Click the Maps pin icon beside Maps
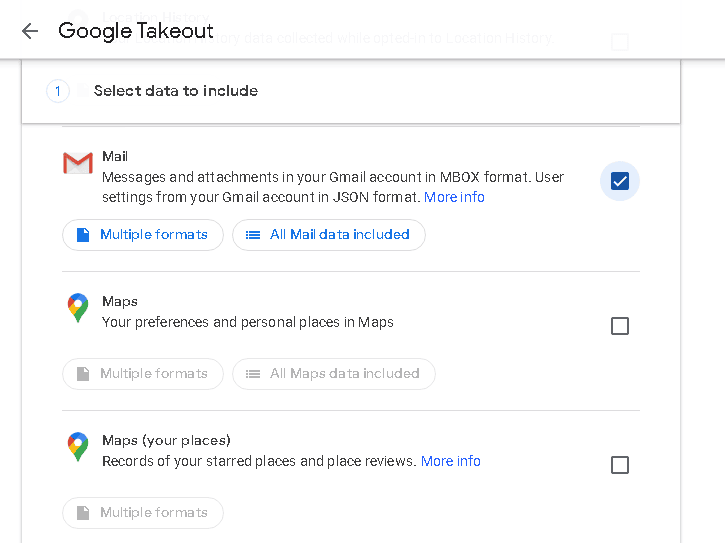The image size is (725, 543). (78, 308)
